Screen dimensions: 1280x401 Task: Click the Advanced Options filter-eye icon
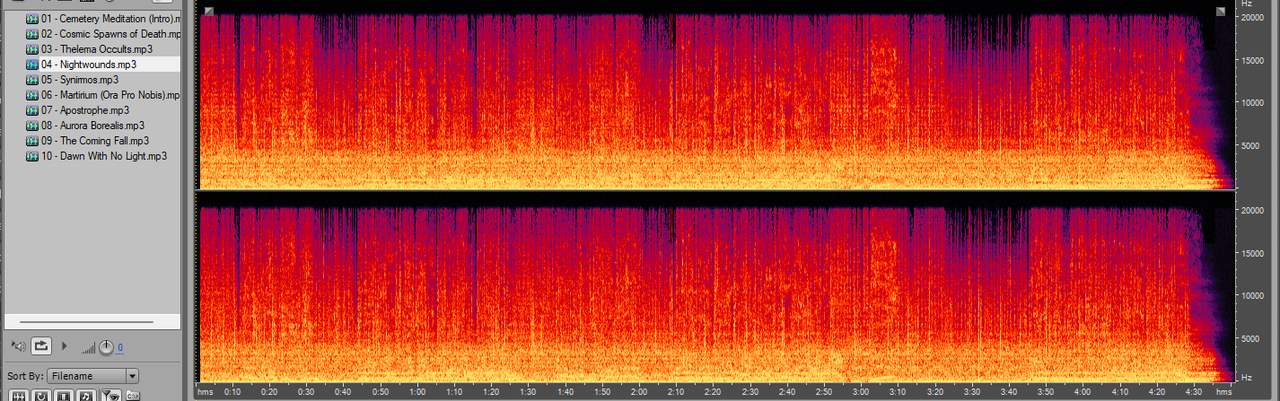click(x=111, y=396)
